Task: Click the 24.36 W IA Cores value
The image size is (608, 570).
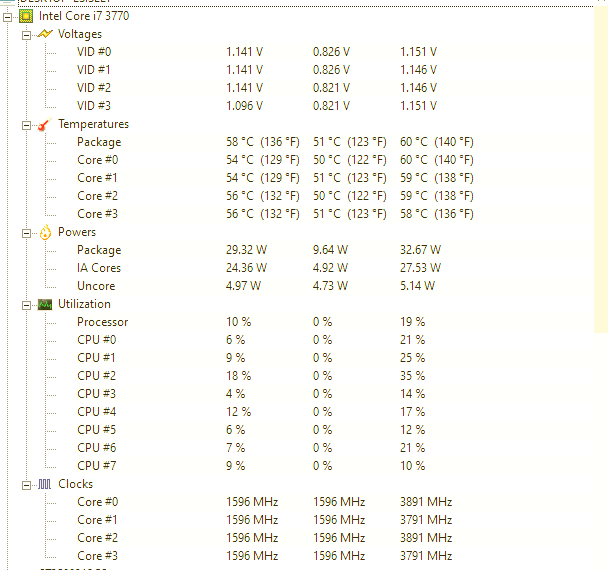Action: (247, 268)
